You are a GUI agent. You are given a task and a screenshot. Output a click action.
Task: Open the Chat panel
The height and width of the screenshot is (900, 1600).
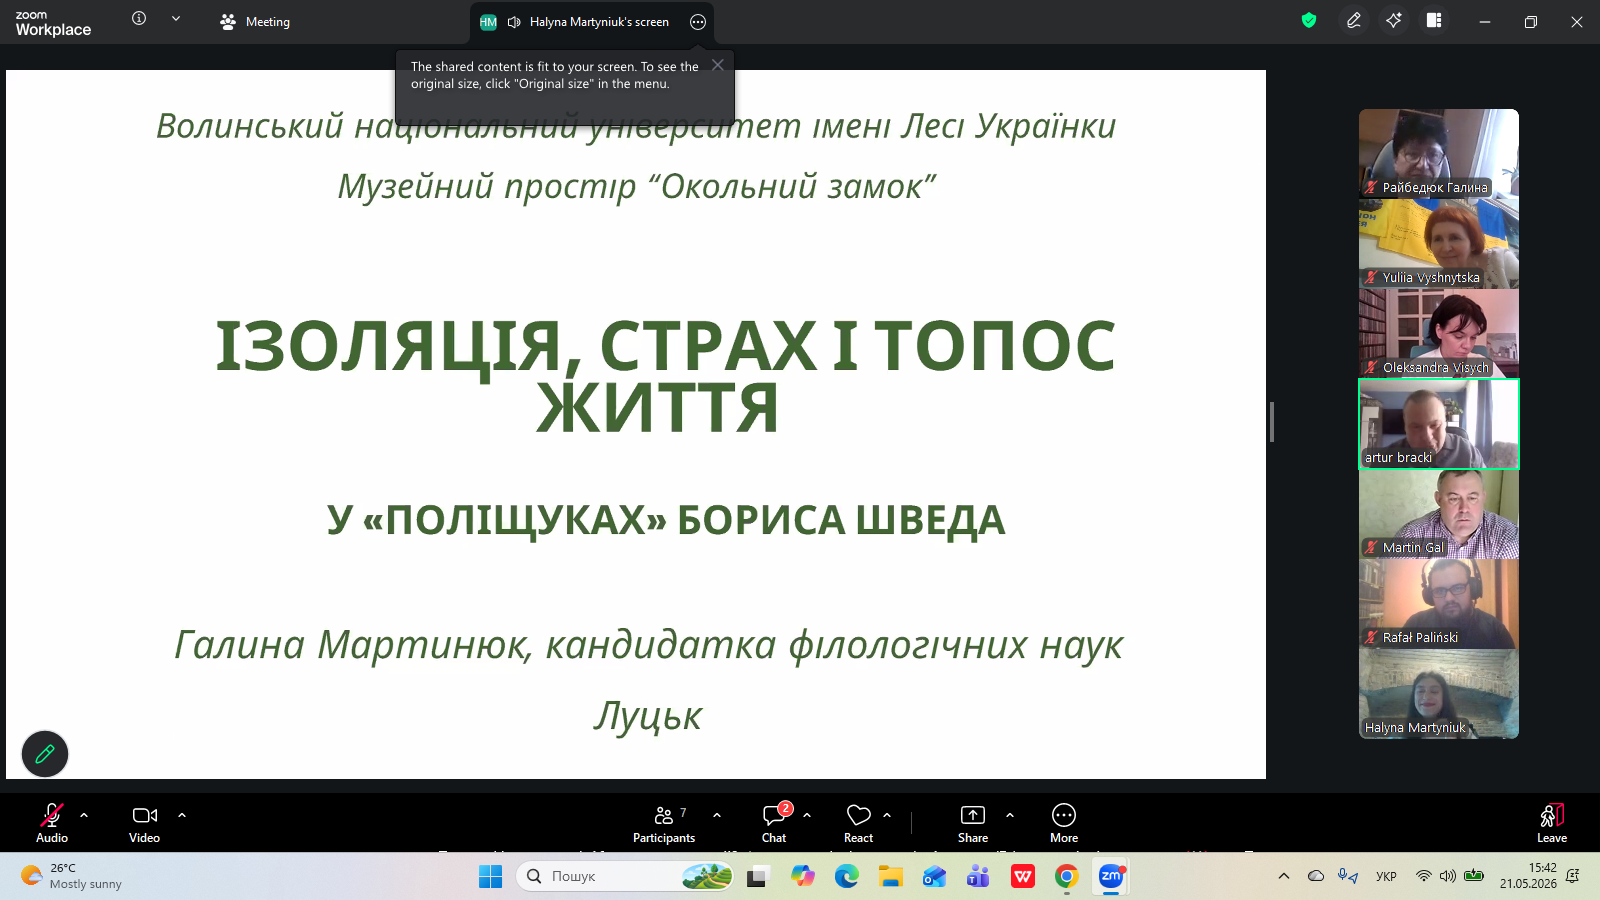pyautogui.click(x=775, y=823)
